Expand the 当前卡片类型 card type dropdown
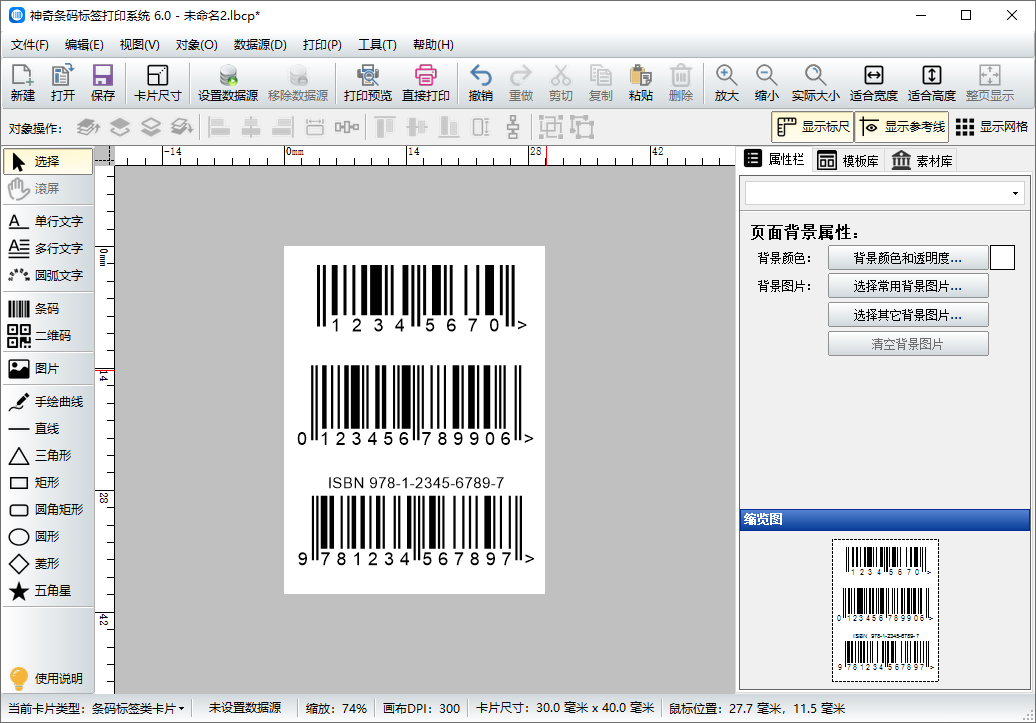Viewport: 1036px width, 723px height. (x=96, y=708)
